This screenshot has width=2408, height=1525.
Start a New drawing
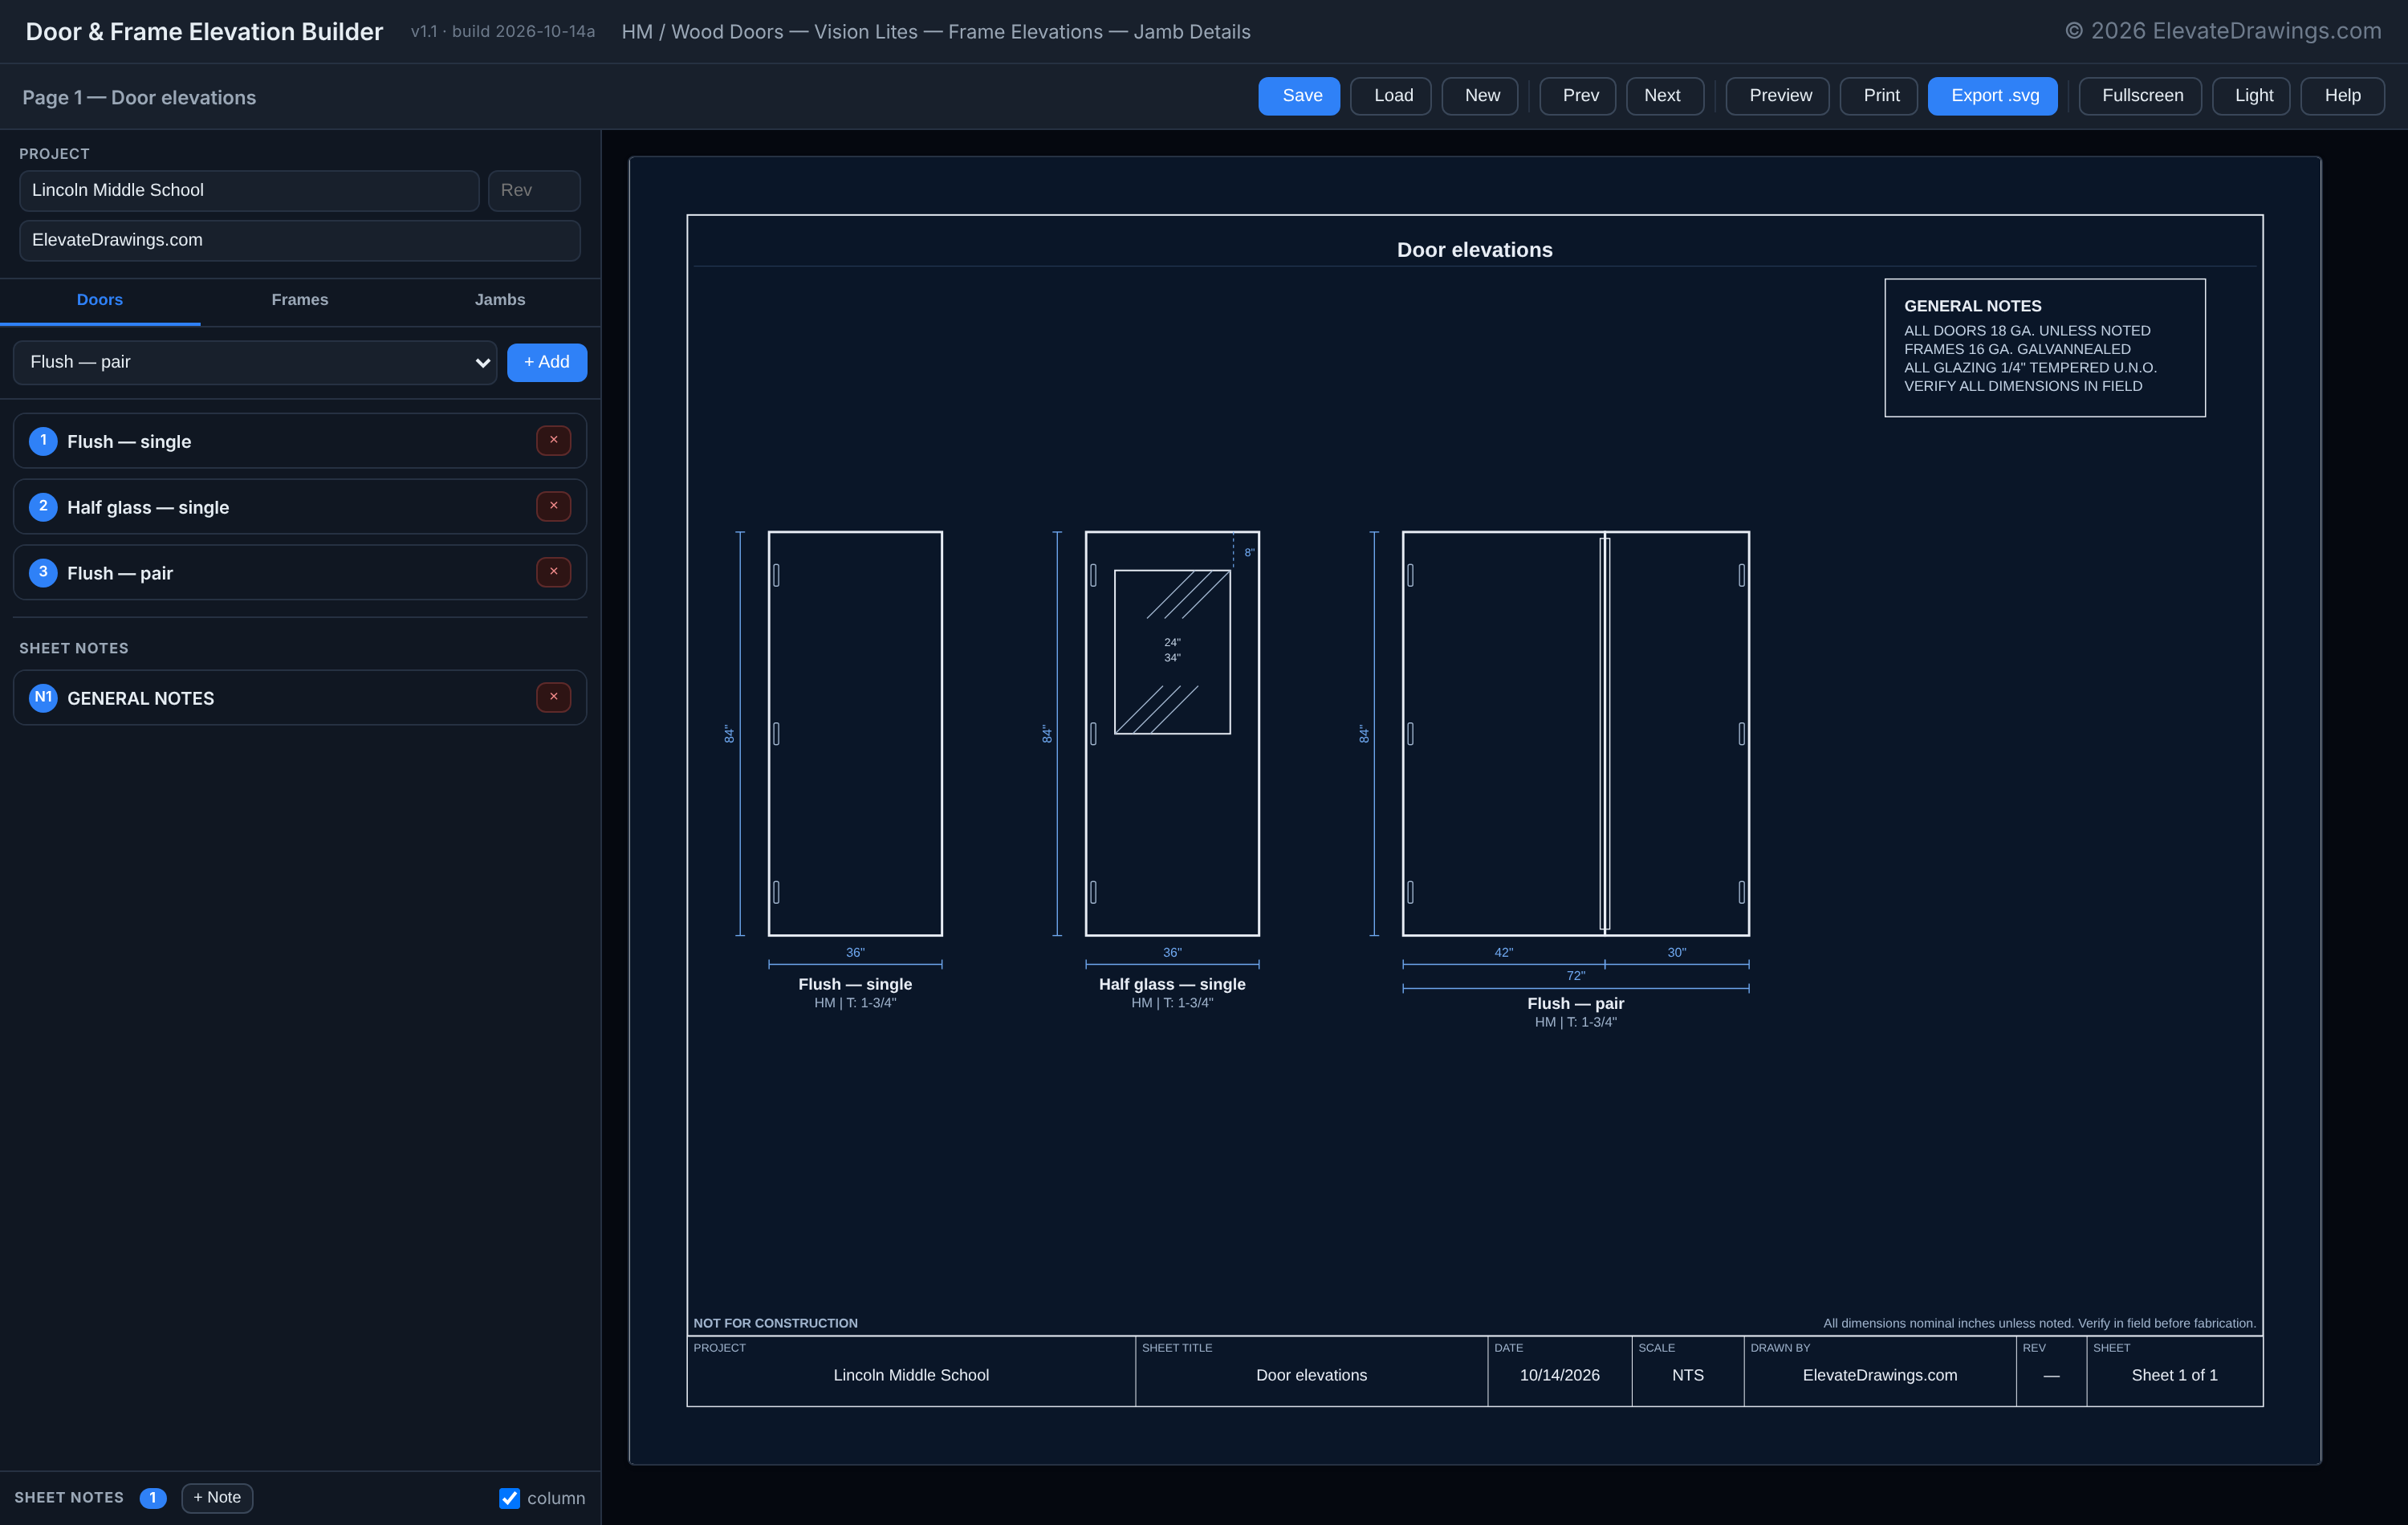(1480, 96)
